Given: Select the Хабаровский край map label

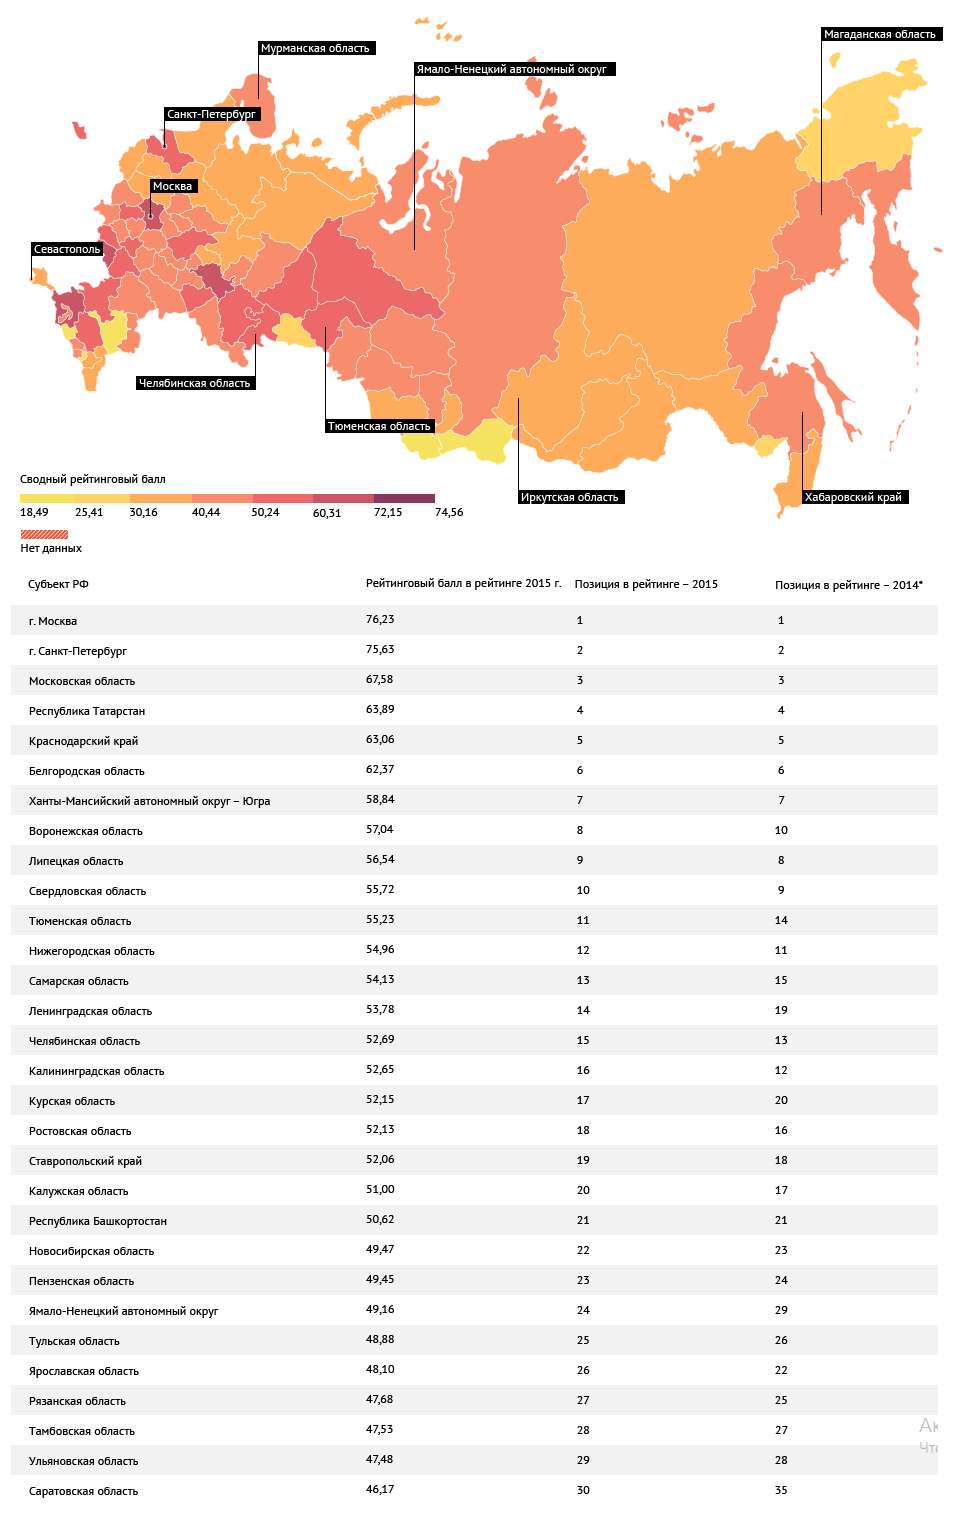Looking at the screenshot, I should 854,497.
